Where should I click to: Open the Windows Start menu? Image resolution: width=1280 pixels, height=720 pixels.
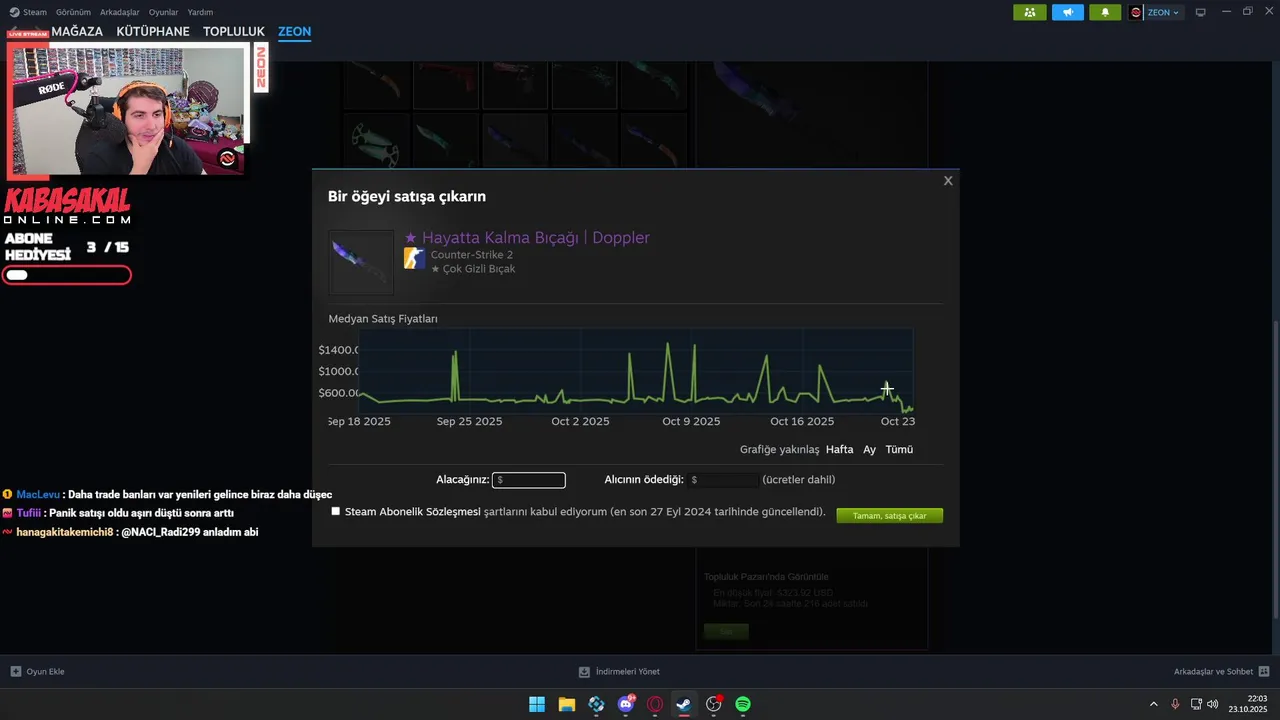[537, 704]
